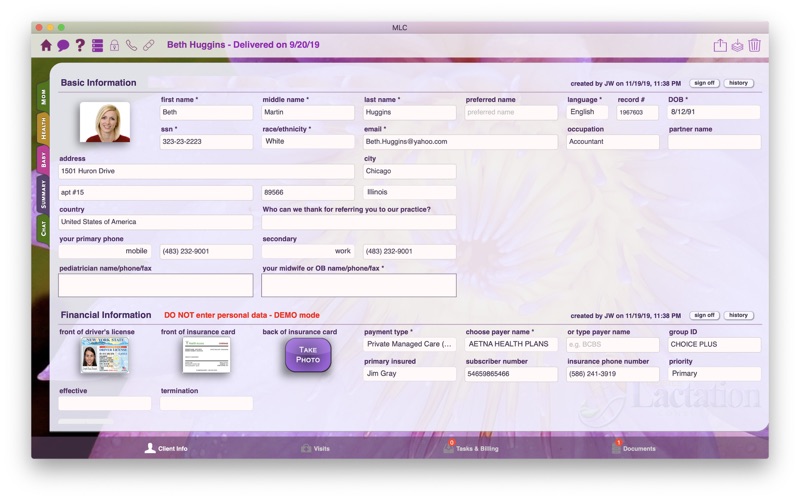Click the apt #15 address field
The width and height of the screenshot is (800, 500).
click(x=156, y=192)
